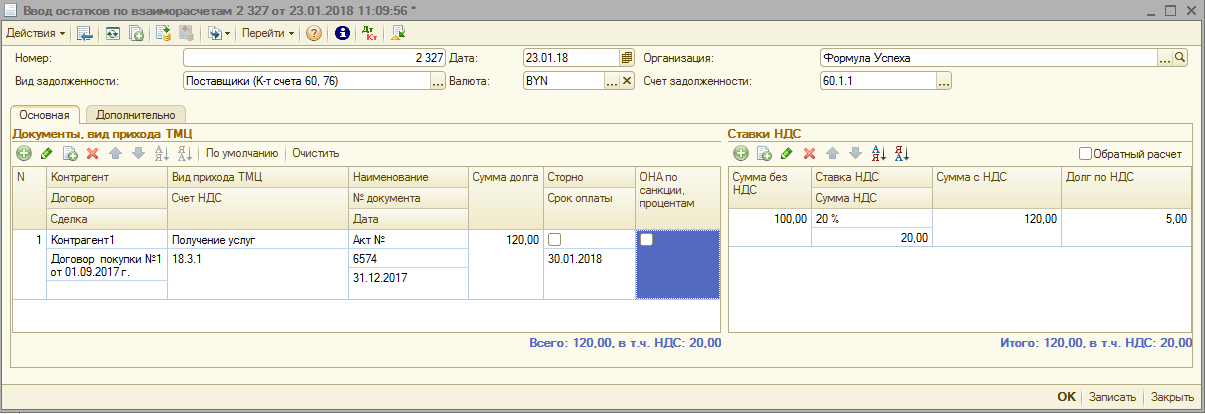
Task: Enable the Обратный расчет checkbox
Action: pyautogui.click(x=1085, y=154)
